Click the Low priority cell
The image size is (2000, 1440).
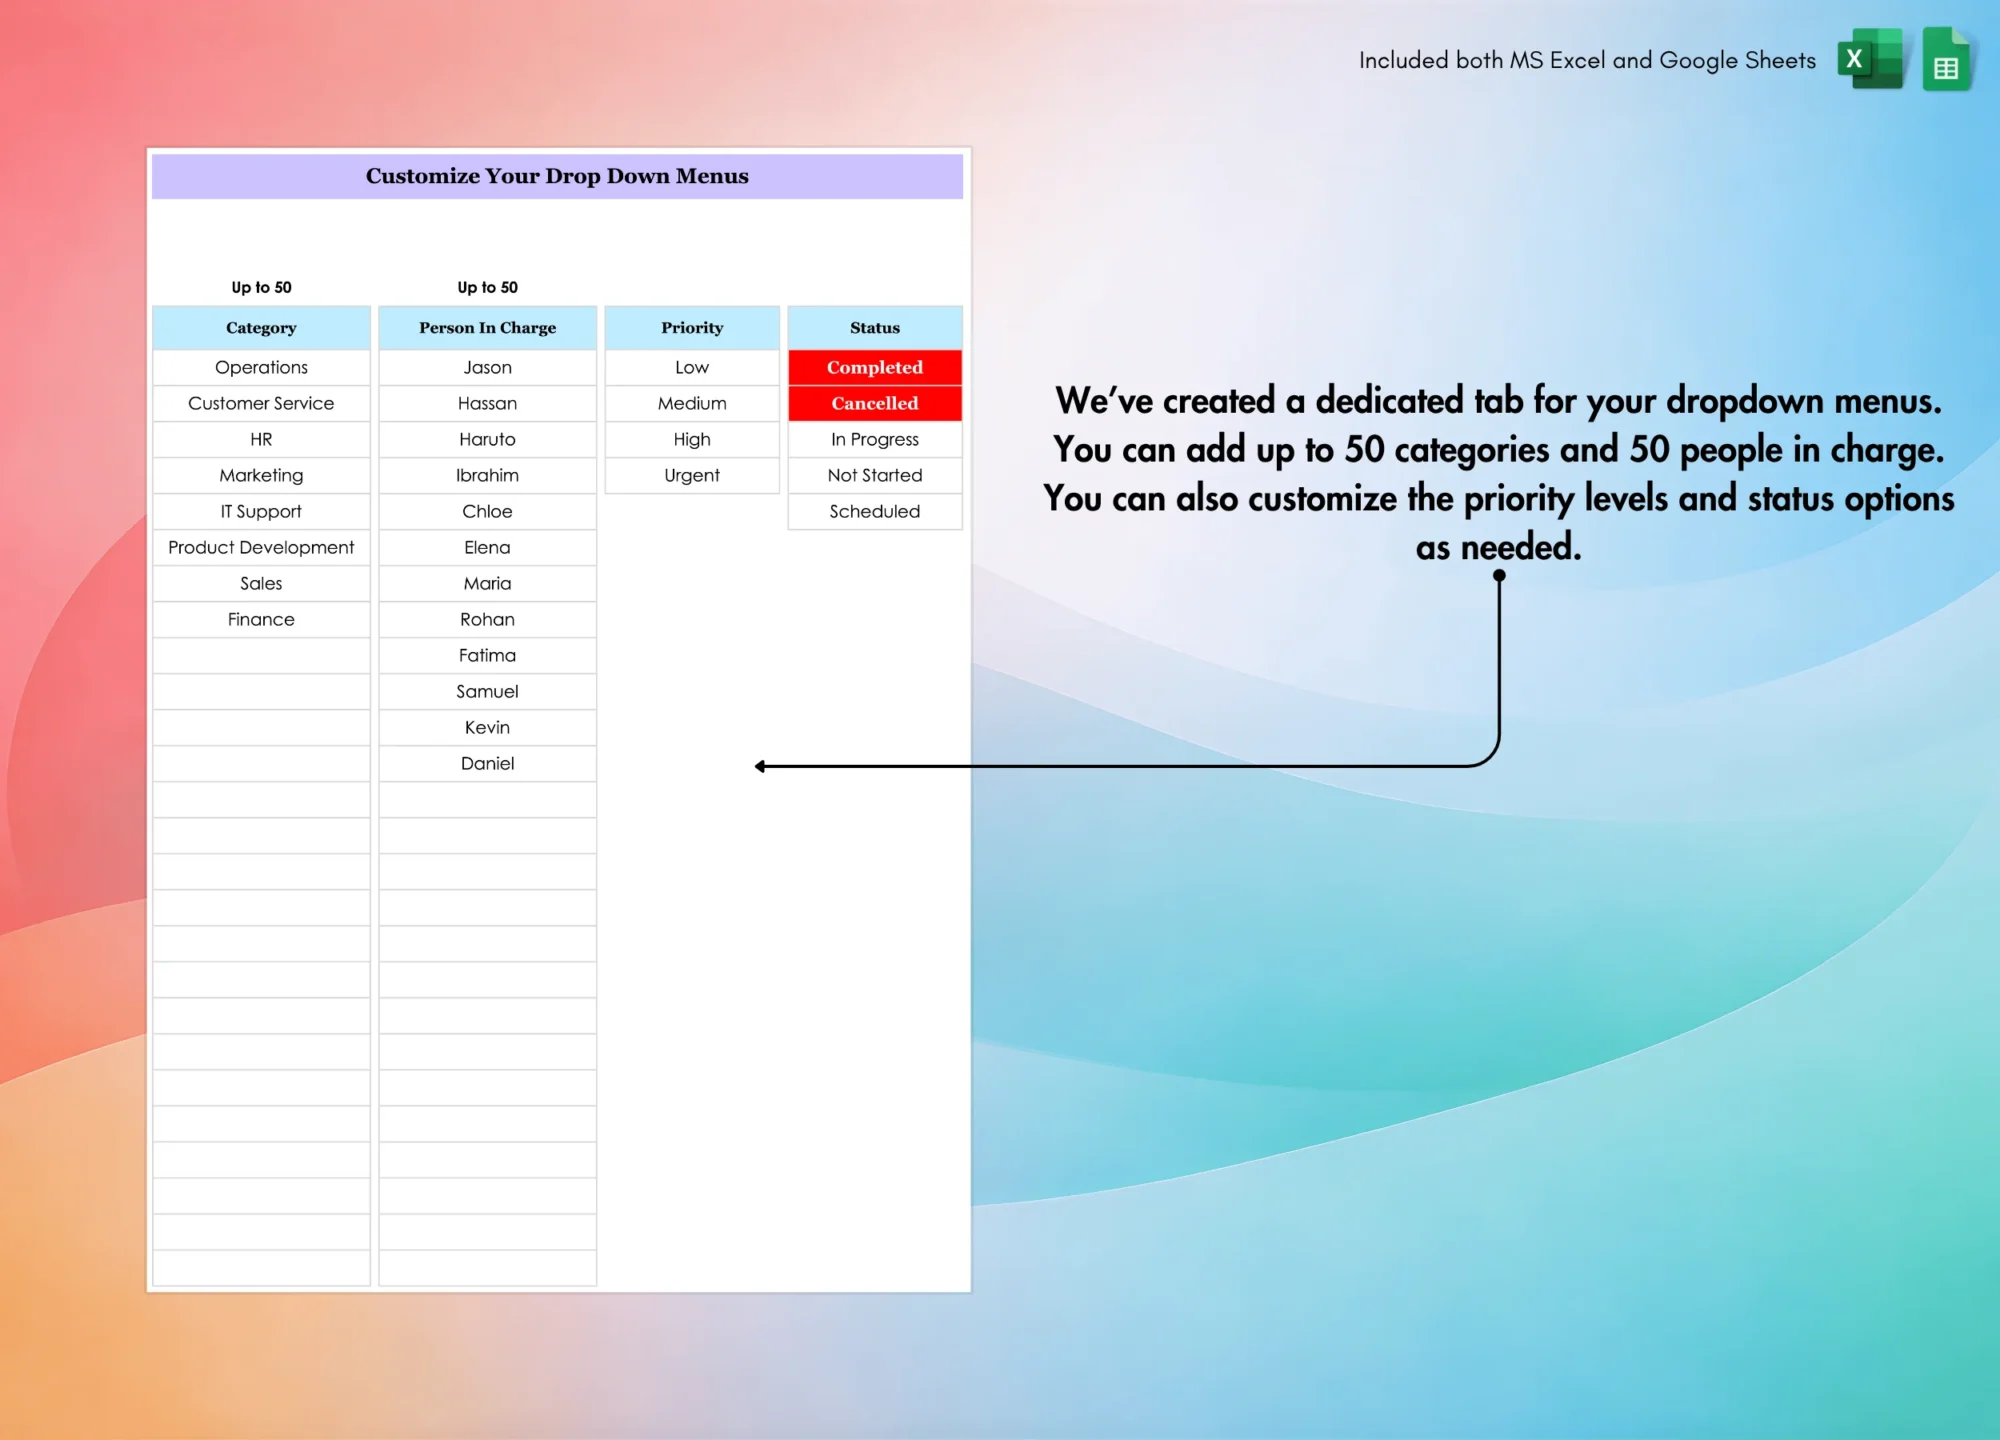point(692,367)
